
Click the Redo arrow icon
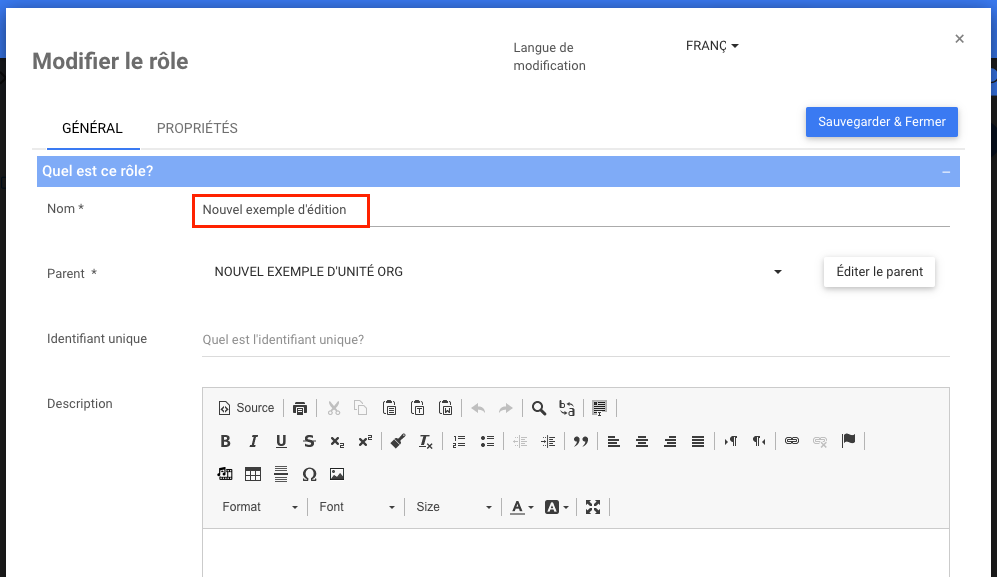[505, 408]
